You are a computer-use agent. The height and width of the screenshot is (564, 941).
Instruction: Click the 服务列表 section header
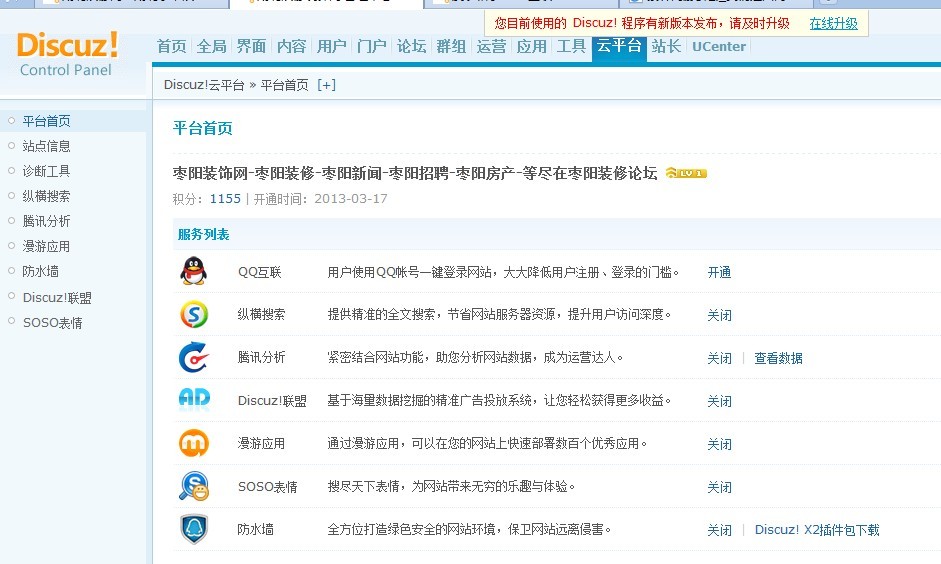[x=203, y=235]
